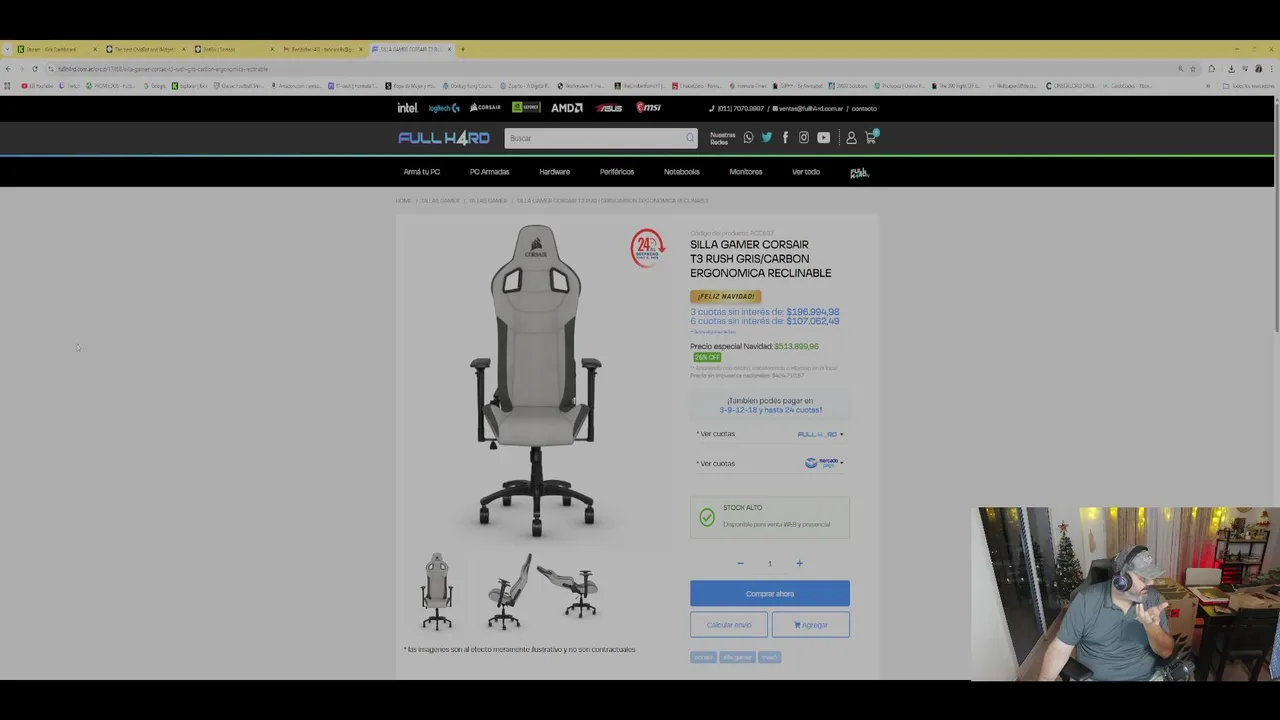Click the corsair tag below buttons
The height and width of the screenshot is (720, 1280).
click(703, 657)
